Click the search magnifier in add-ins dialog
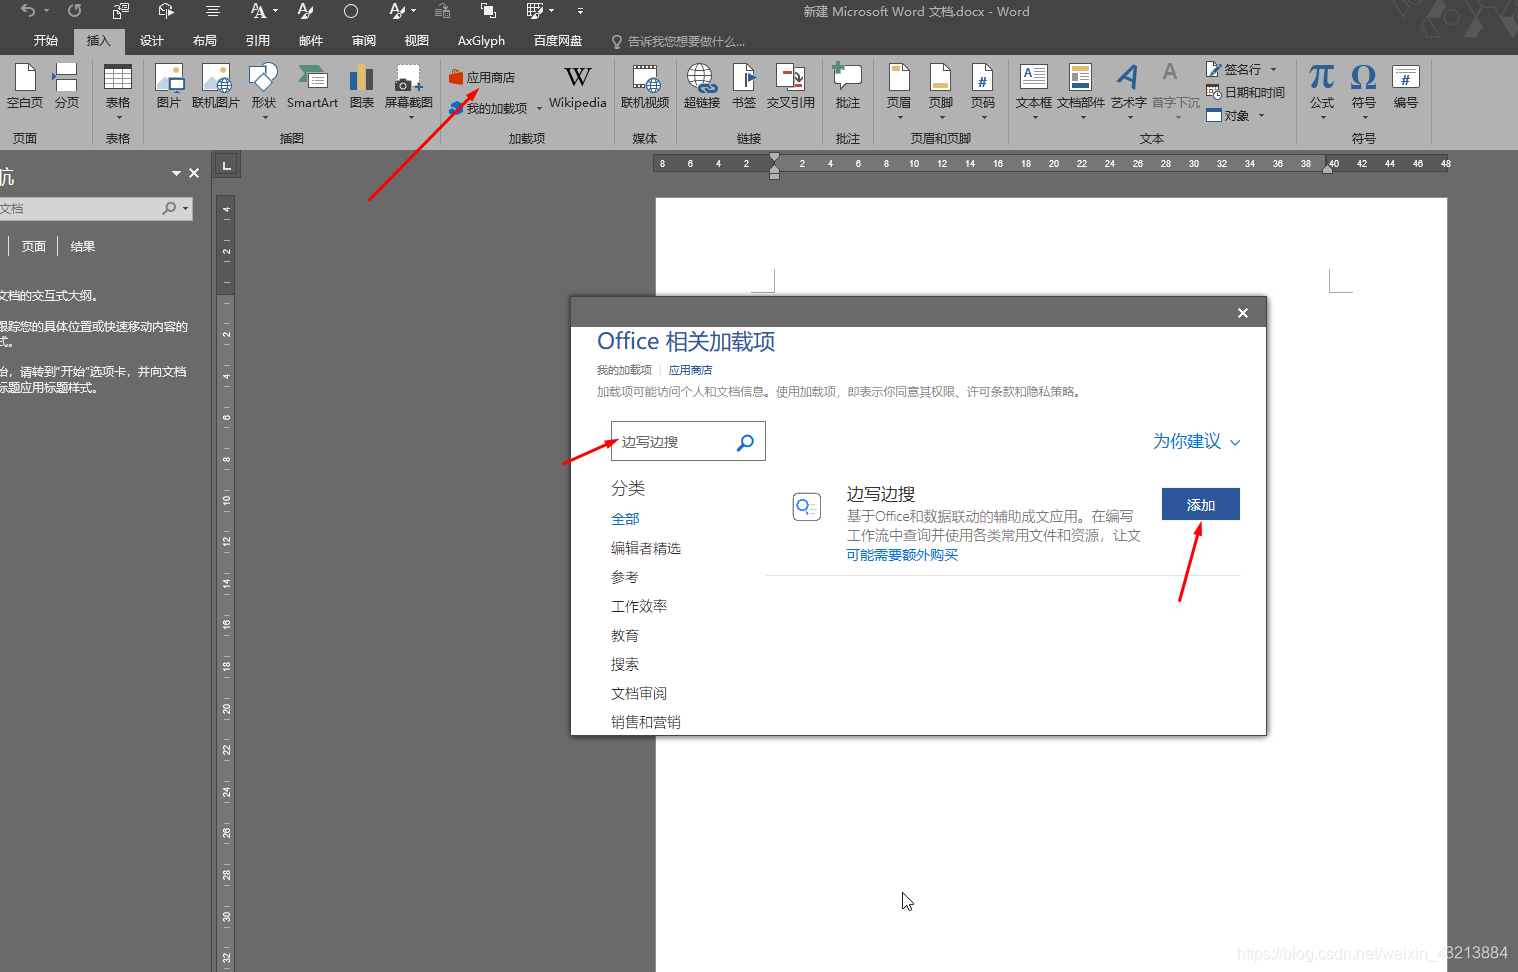 pyautogui.click(x=746, y=442)
